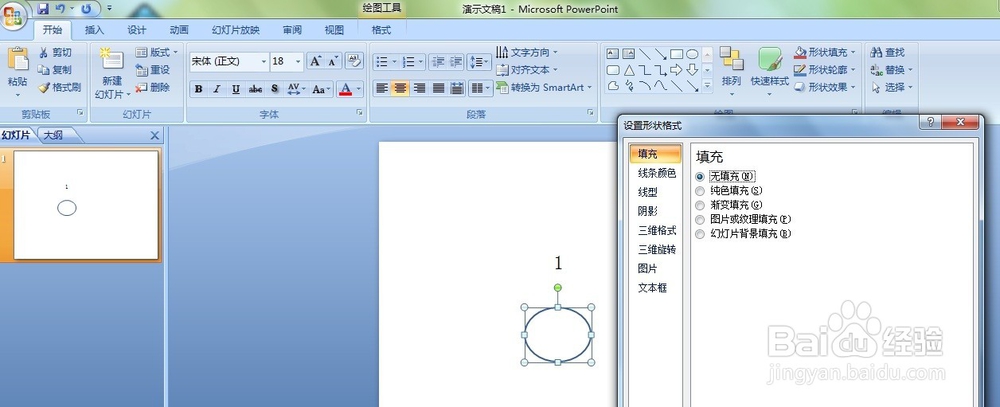Click the Clear Formatting eraser icon
Viewport: 1000px width, 407px height.
354,61
